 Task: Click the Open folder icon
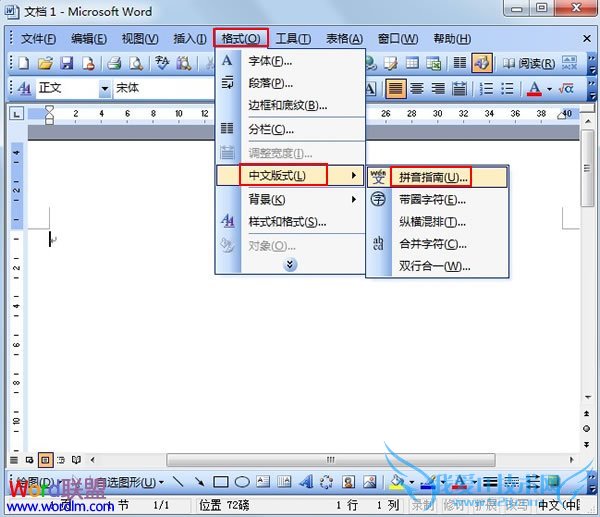click(45, 63)
